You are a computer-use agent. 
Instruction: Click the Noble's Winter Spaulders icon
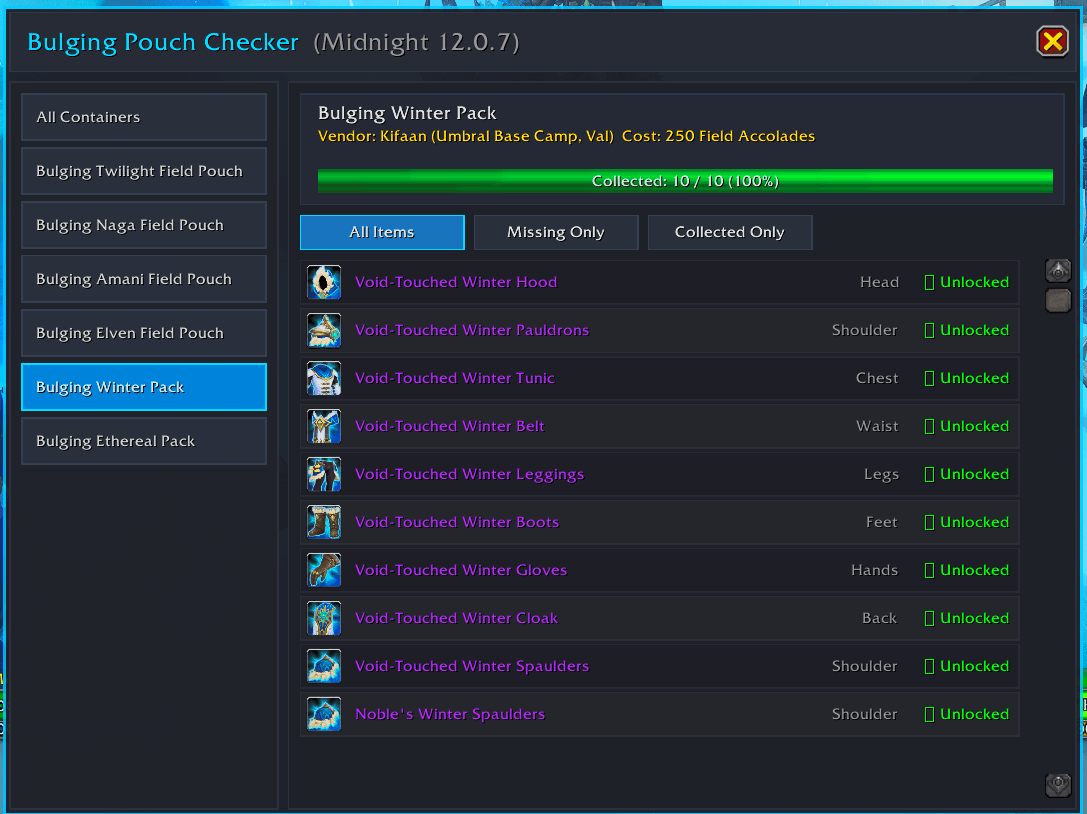pos(324,714)
